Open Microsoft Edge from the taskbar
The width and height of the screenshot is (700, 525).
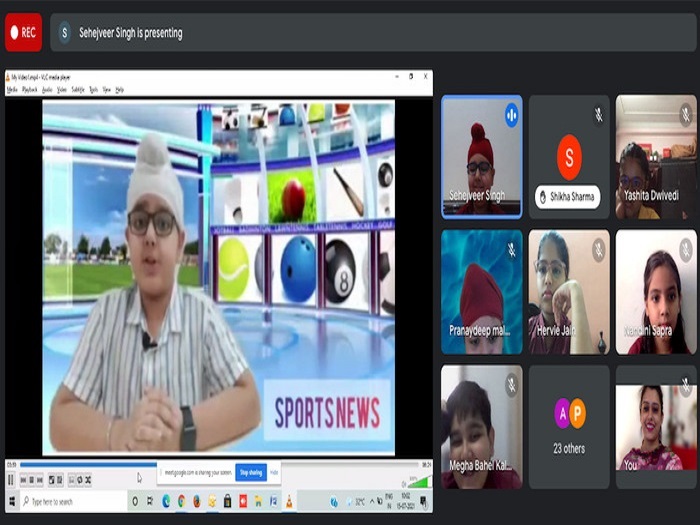pyautogui.click(x=166, y=501)
